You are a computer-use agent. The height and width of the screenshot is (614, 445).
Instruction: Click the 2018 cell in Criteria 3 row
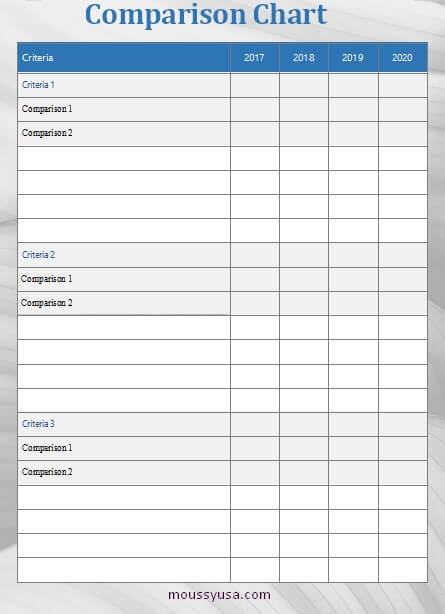(304, 424)
